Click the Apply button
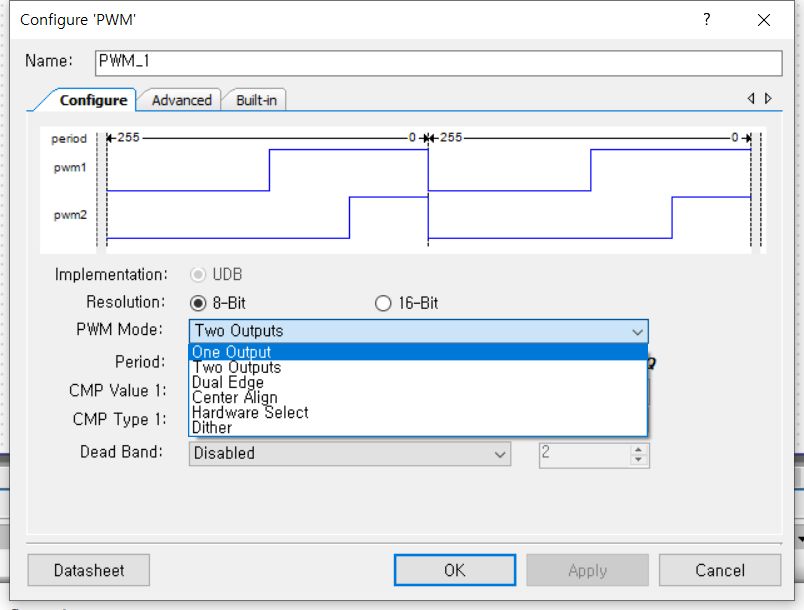Viewport: 804px width, 610px height. point(588,570)
